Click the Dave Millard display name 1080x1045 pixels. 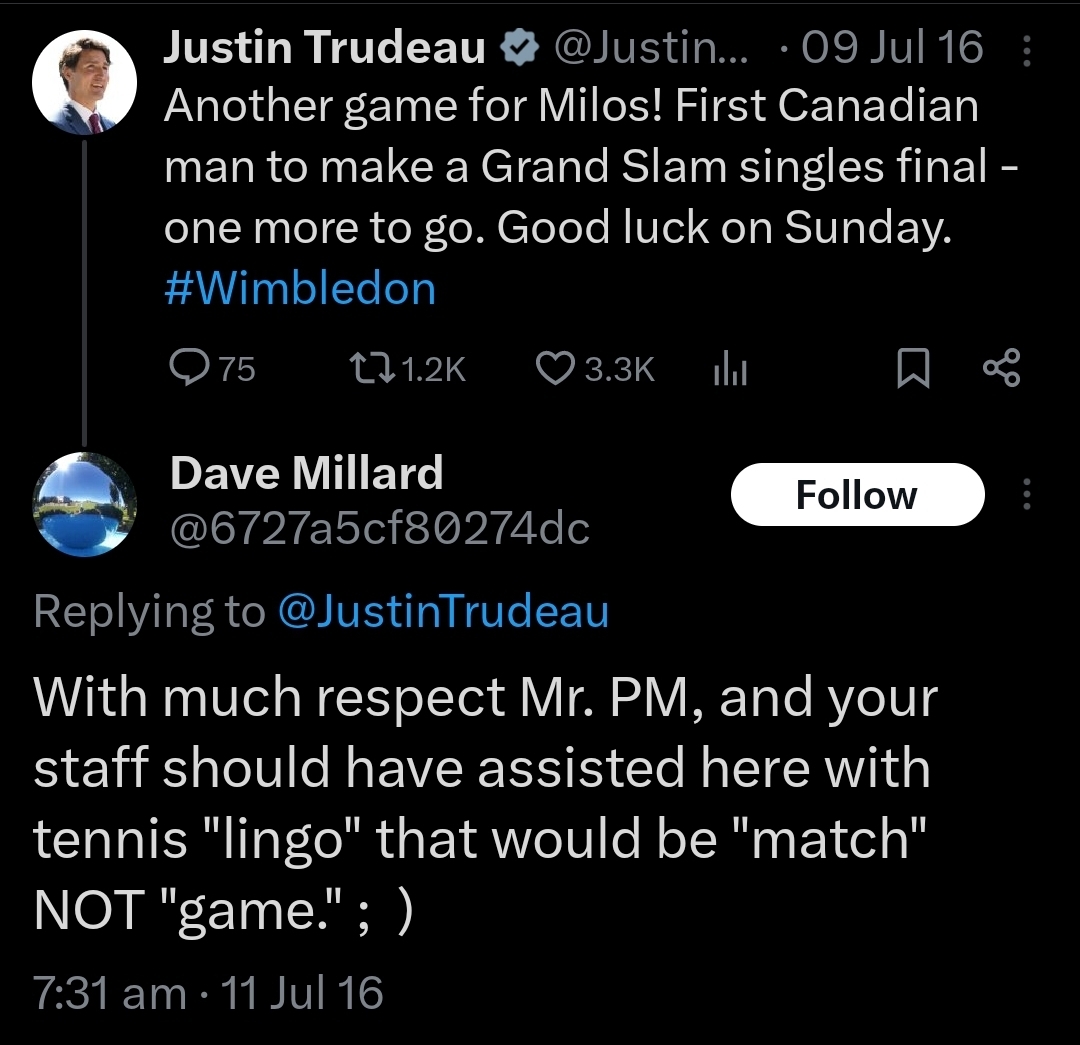tap(306, 472)
